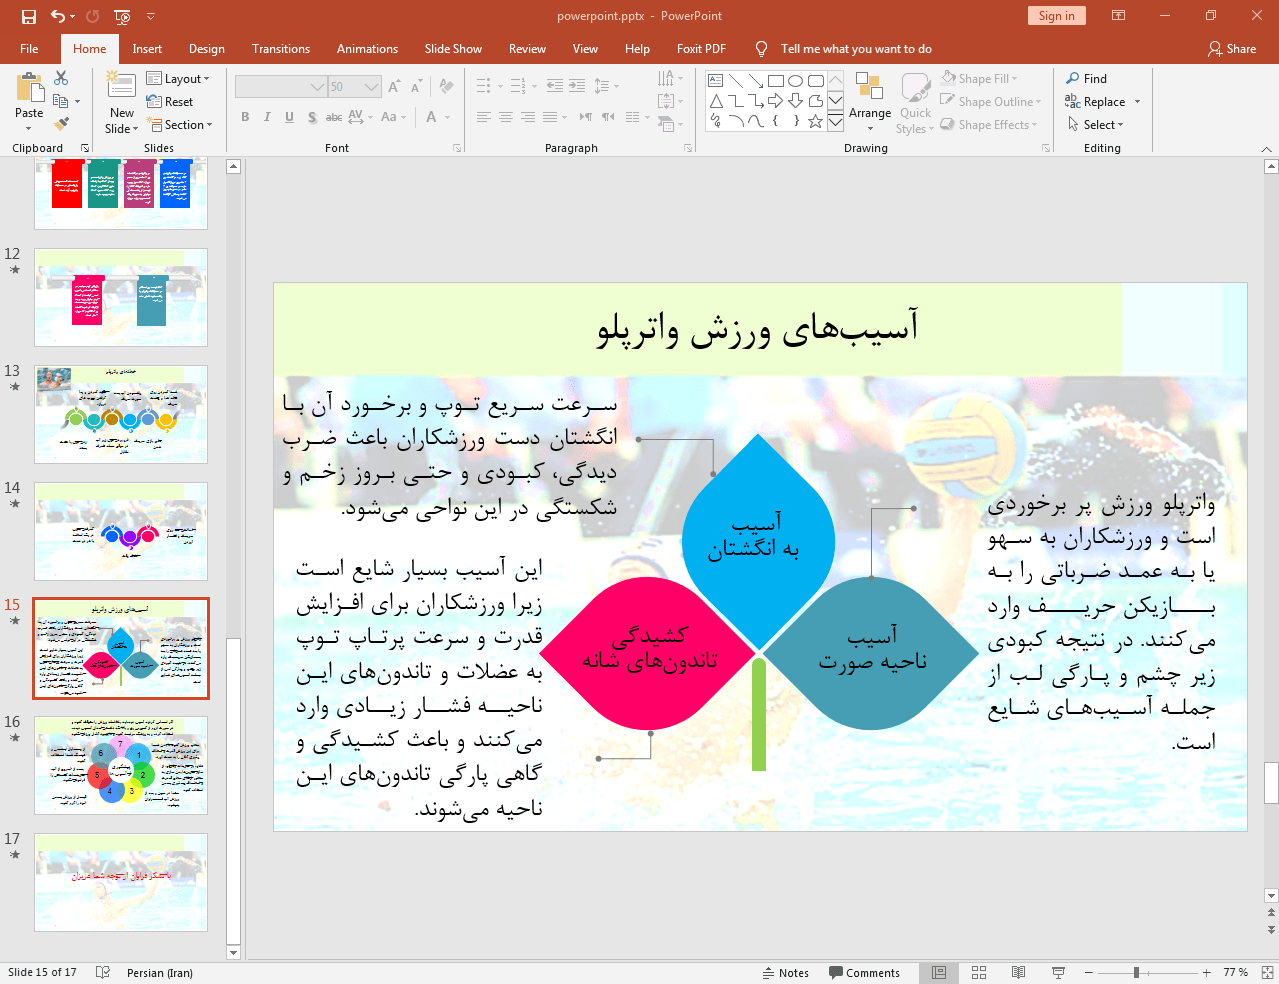Toggle Strikethrough text
This screenshot has width=1279, height=984.
click(x=334, y=117)
